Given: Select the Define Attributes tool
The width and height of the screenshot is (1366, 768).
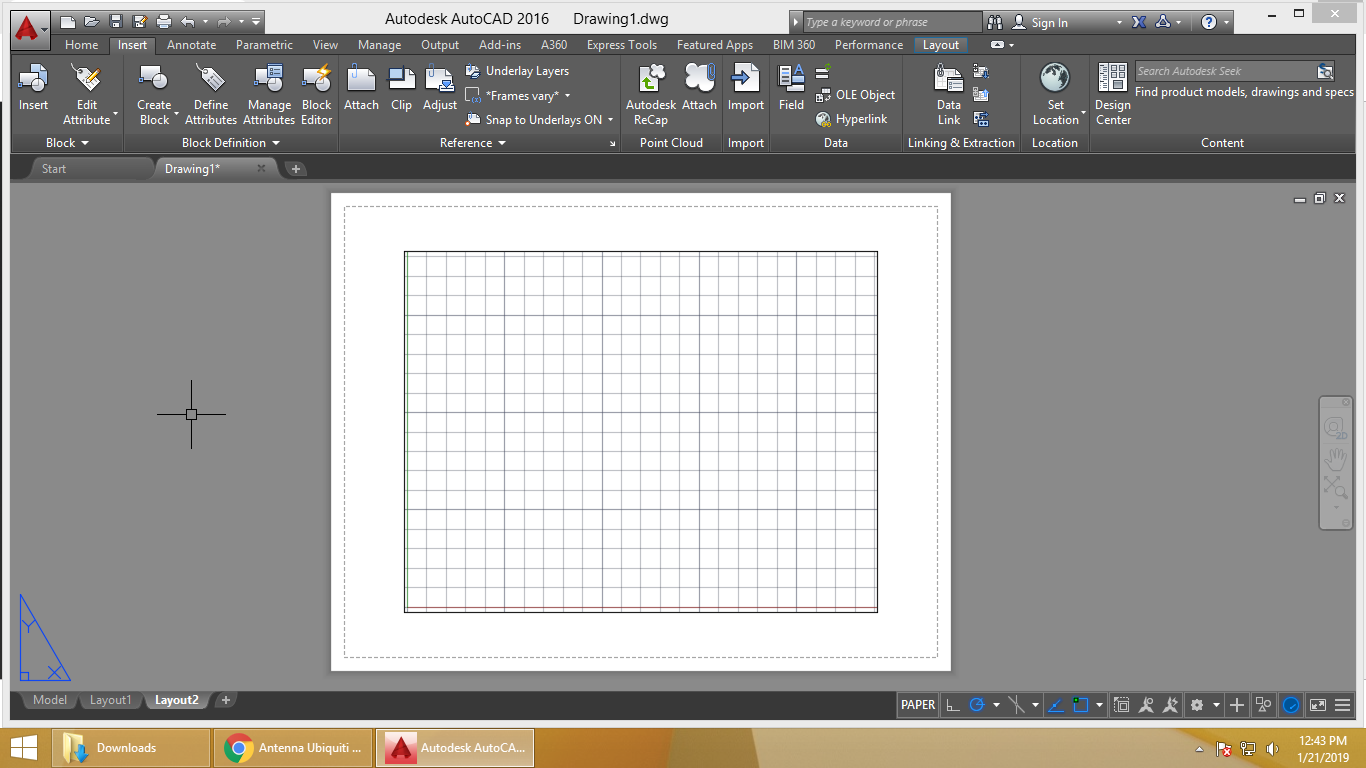Looking at the screenshot, I should point(211,95).
